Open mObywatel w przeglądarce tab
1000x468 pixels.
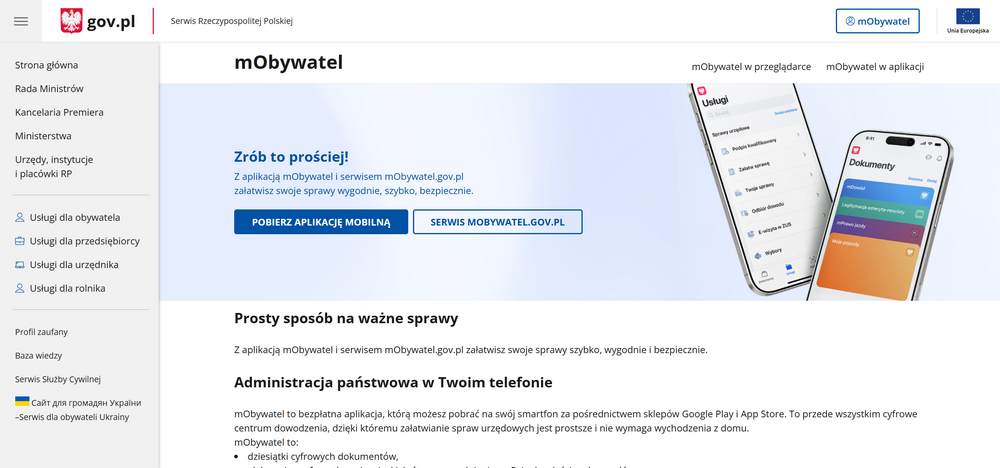tap(751, 66)
